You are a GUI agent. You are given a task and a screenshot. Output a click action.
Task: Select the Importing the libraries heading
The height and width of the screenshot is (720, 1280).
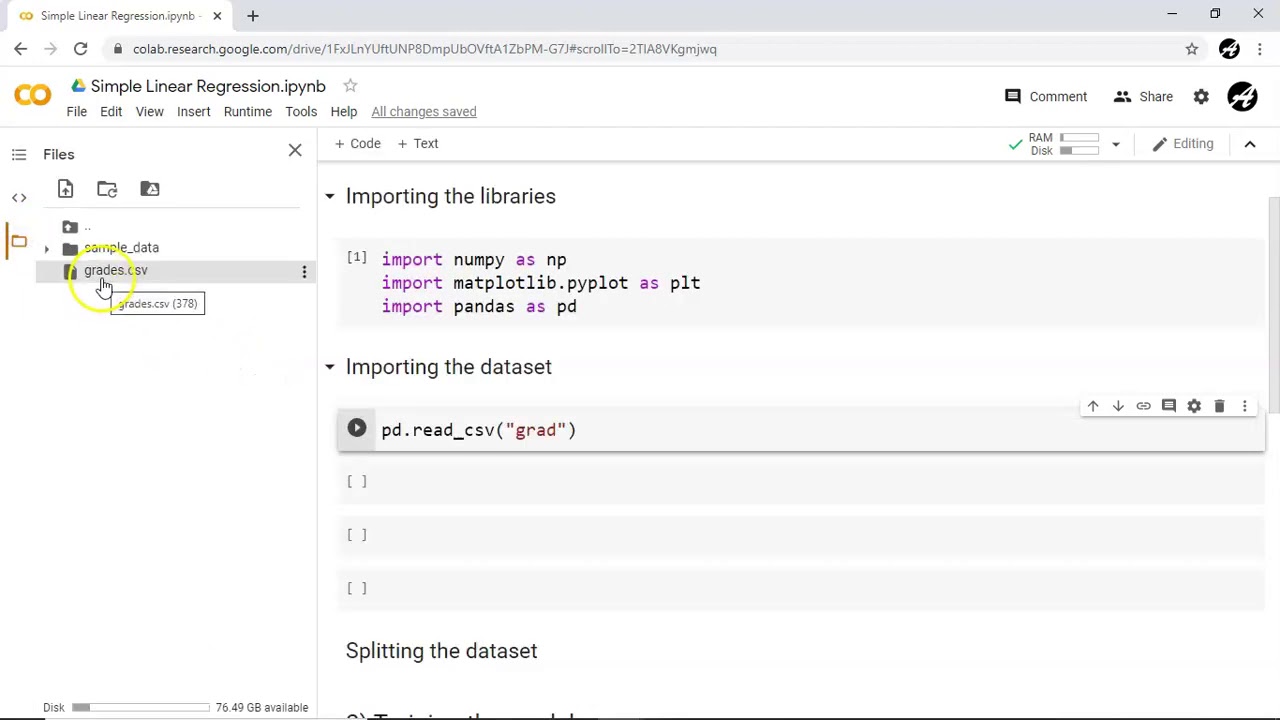[451, 196]
